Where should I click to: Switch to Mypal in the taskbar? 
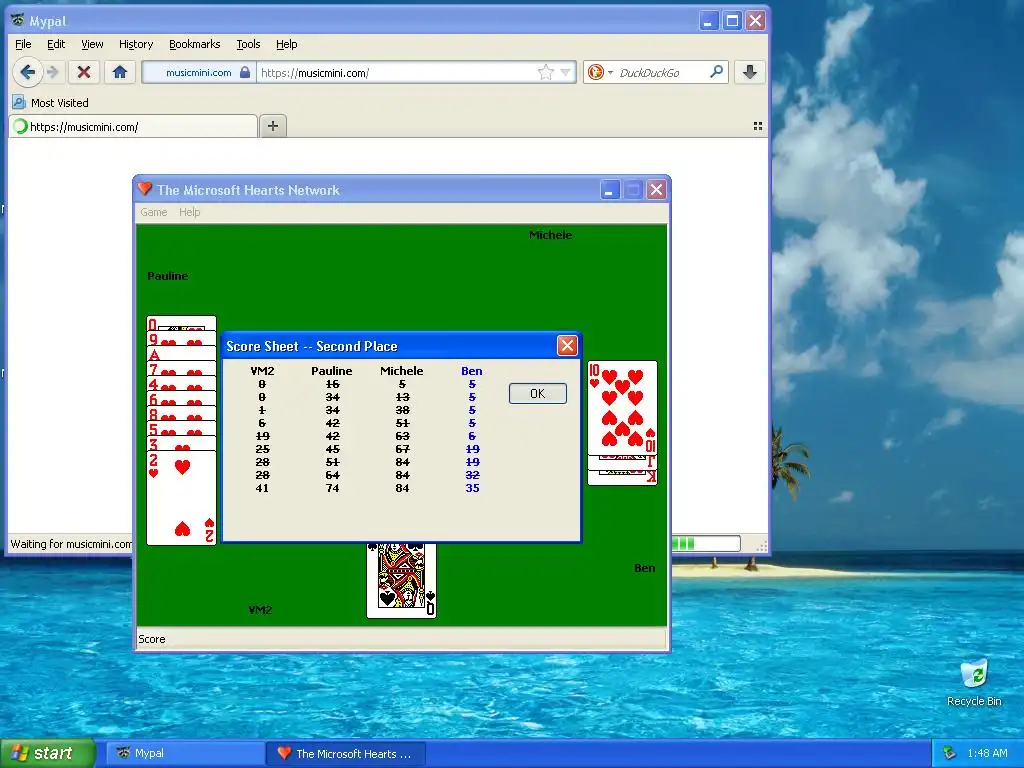(185, 753)
